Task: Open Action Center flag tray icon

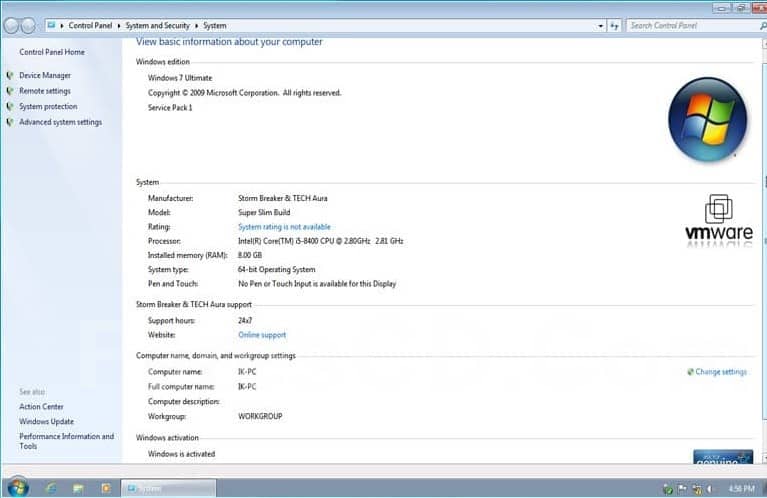Action: pos(682,488)
